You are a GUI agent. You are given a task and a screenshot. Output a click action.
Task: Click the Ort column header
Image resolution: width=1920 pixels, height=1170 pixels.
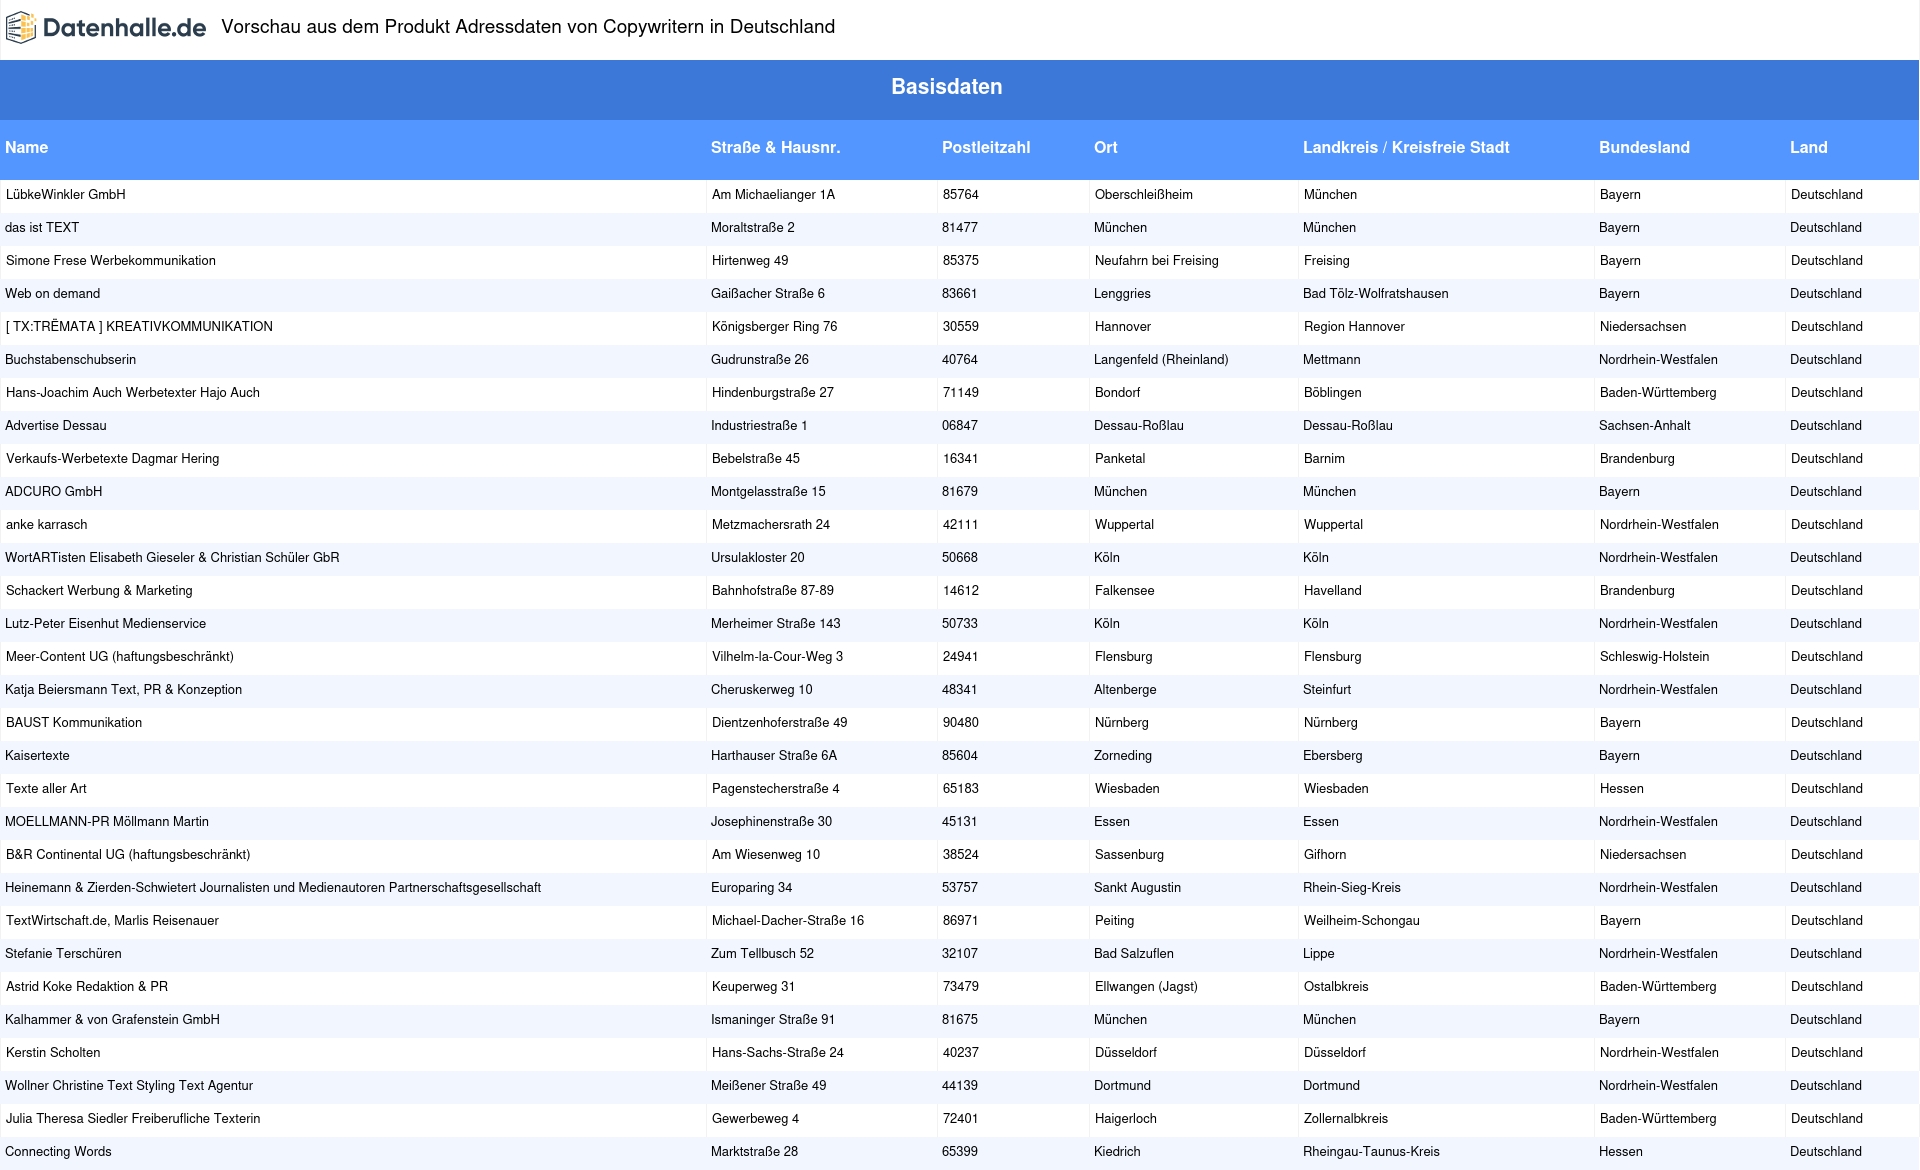click(1106, 148)
